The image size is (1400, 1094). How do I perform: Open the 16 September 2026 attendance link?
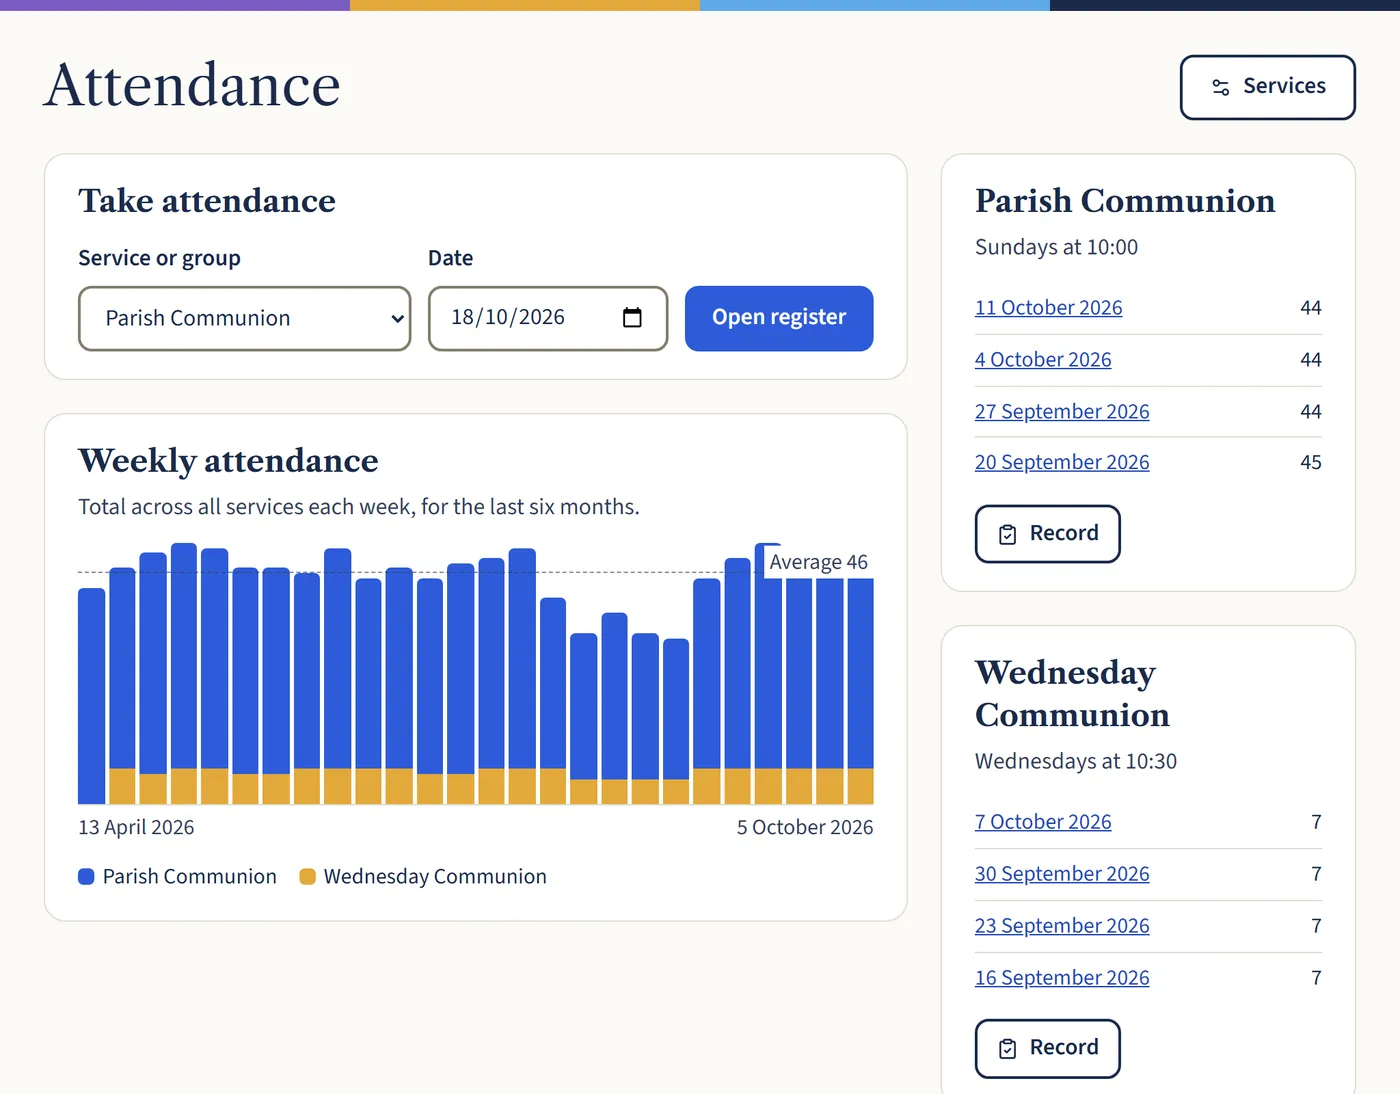[x=1062, y=978]
